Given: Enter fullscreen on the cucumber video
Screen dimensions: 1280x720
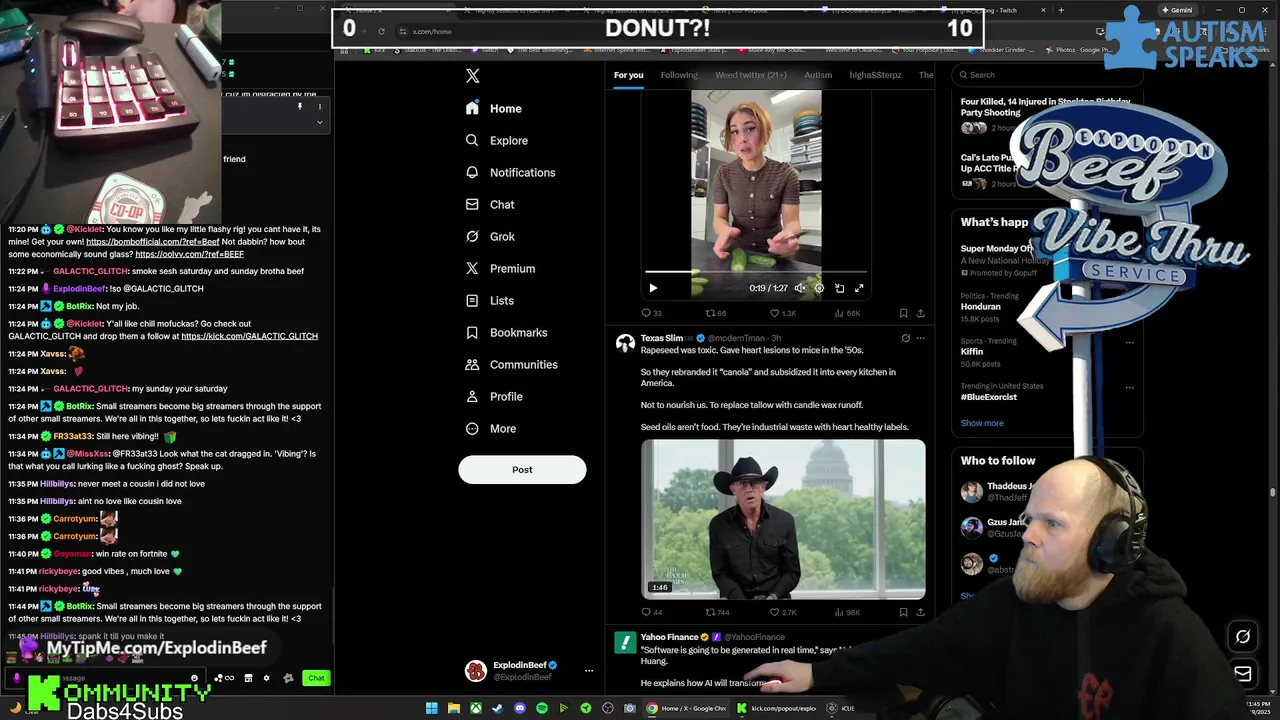Looking at the screenshot, I should 859,288.
